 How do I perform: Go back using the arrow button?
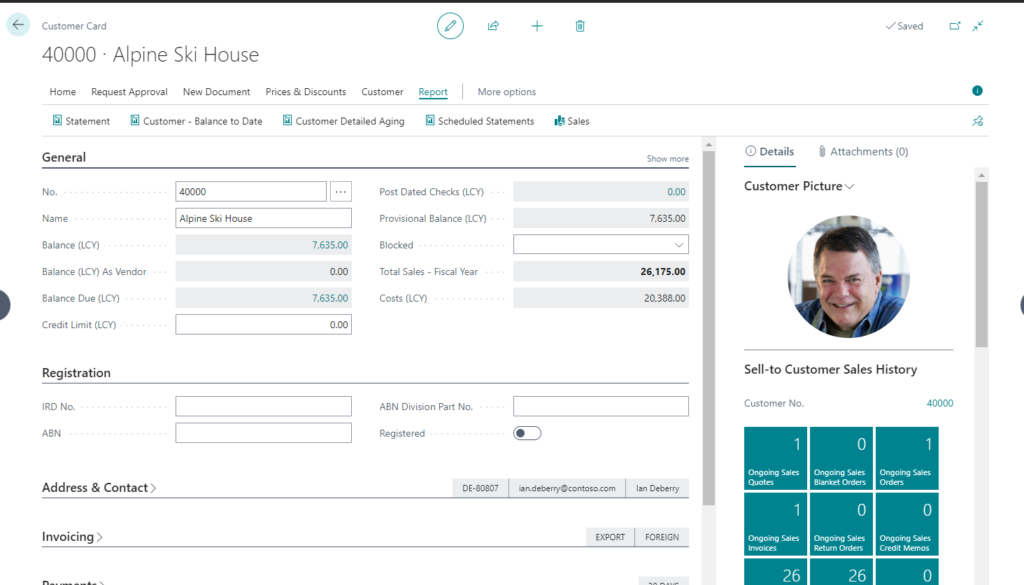[18, 25]
